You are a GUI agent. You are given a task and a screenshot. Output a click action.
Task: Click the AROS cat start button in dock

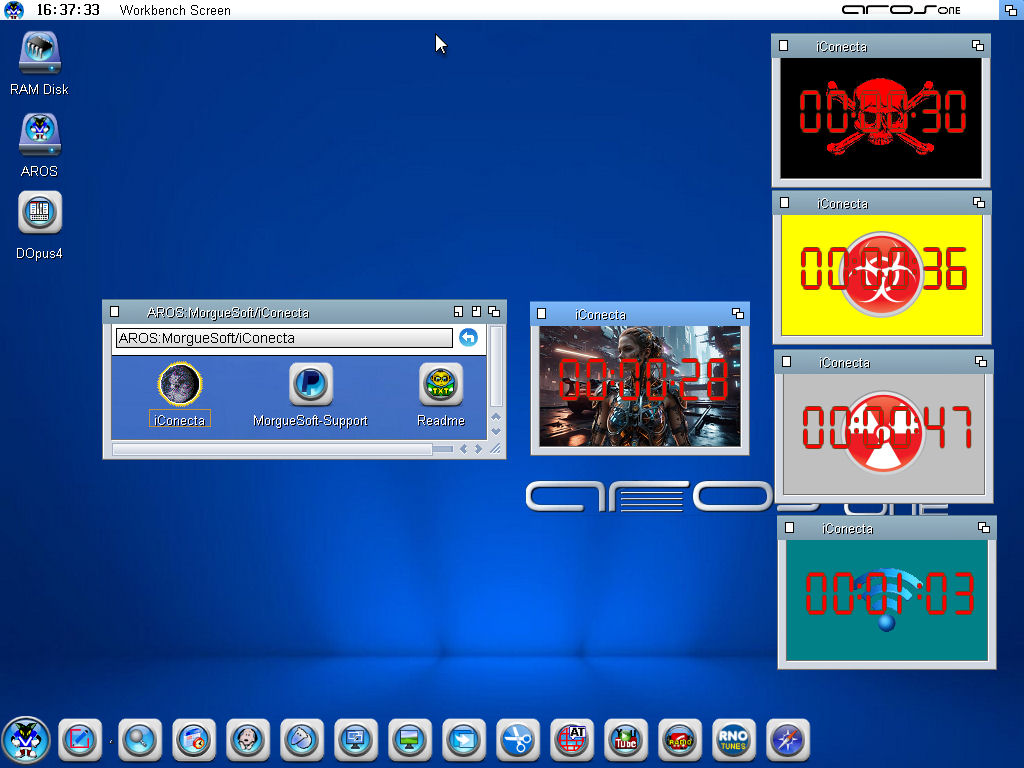click(x=26, y=740)
